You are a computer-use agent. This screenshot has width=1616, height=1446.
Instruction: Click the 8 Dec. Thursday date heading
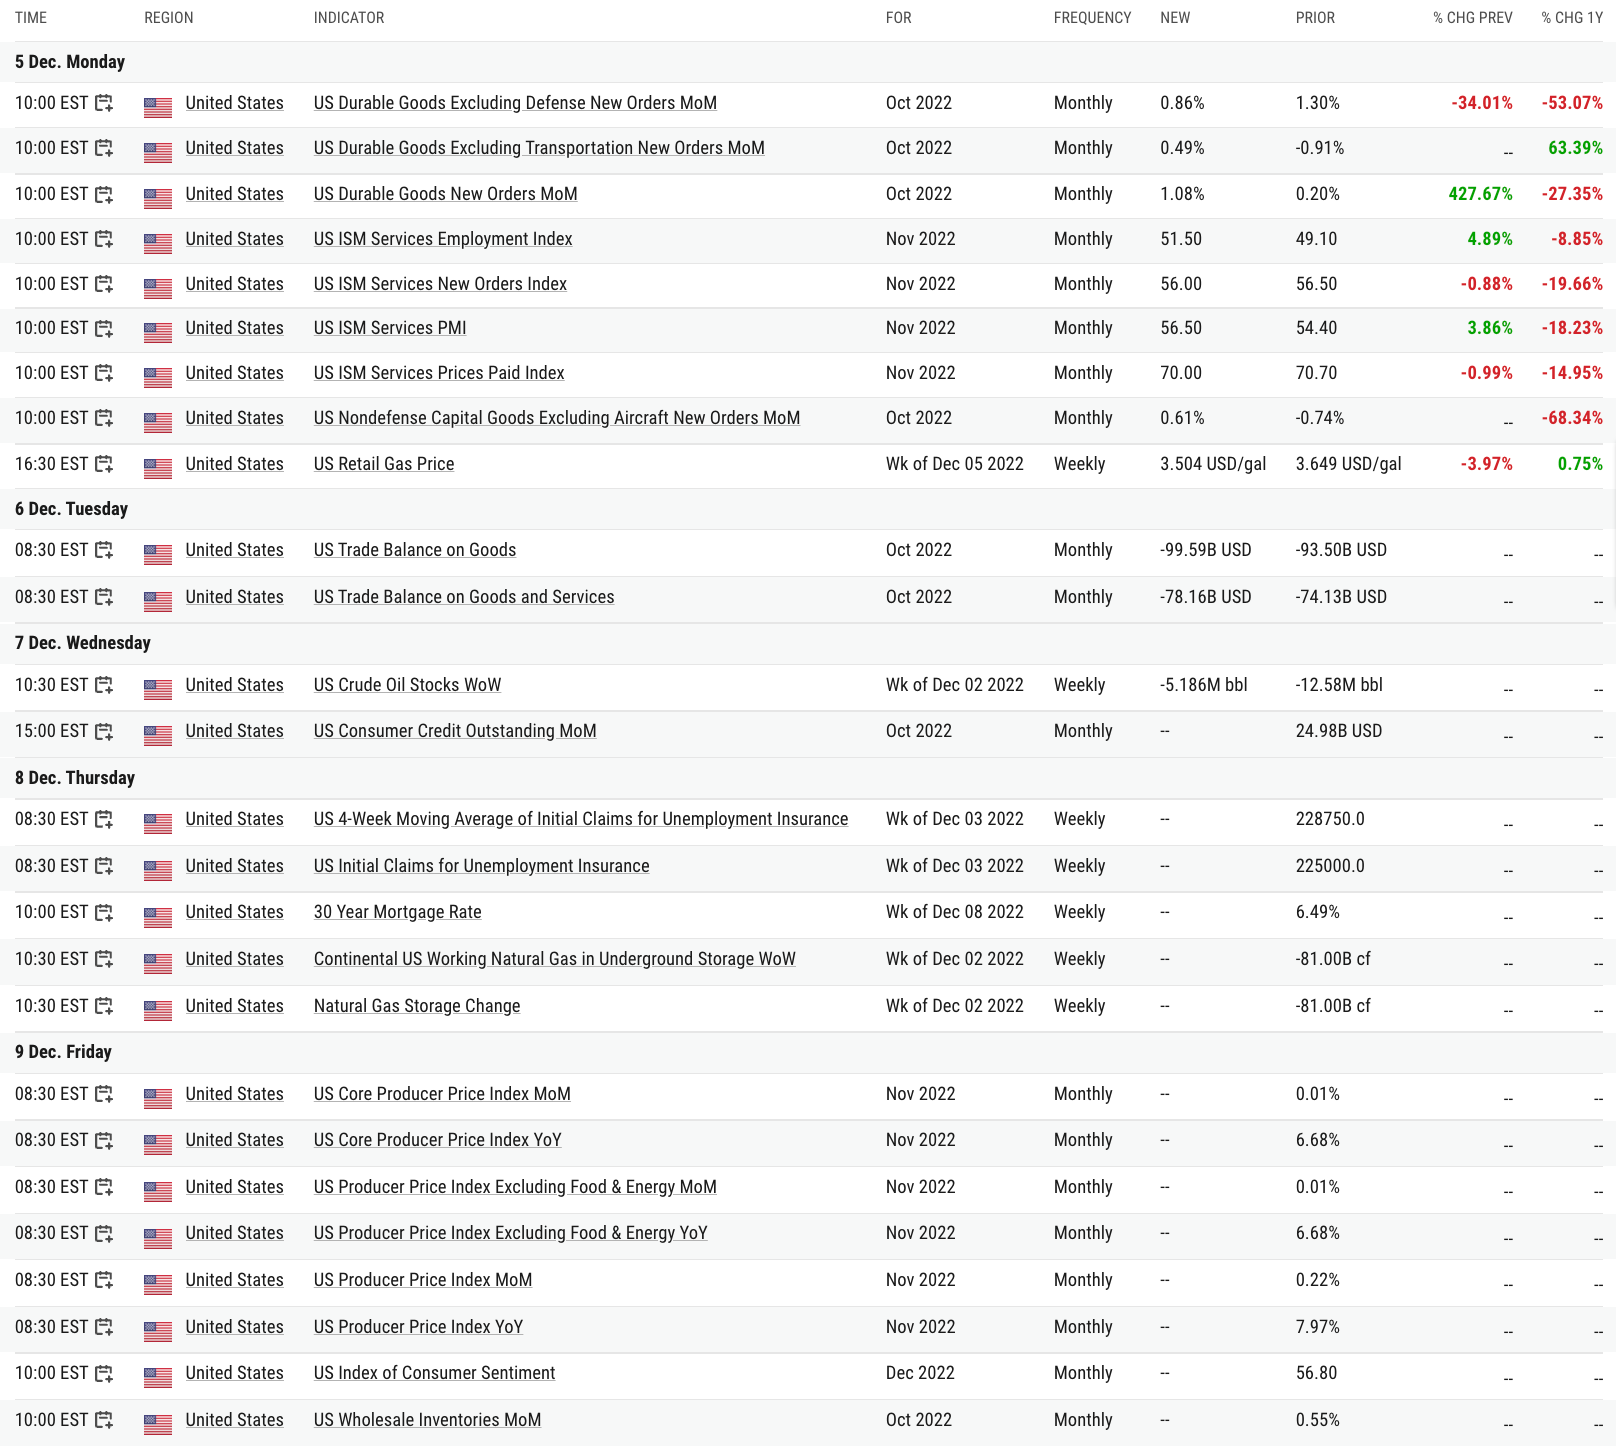(75, 778)
